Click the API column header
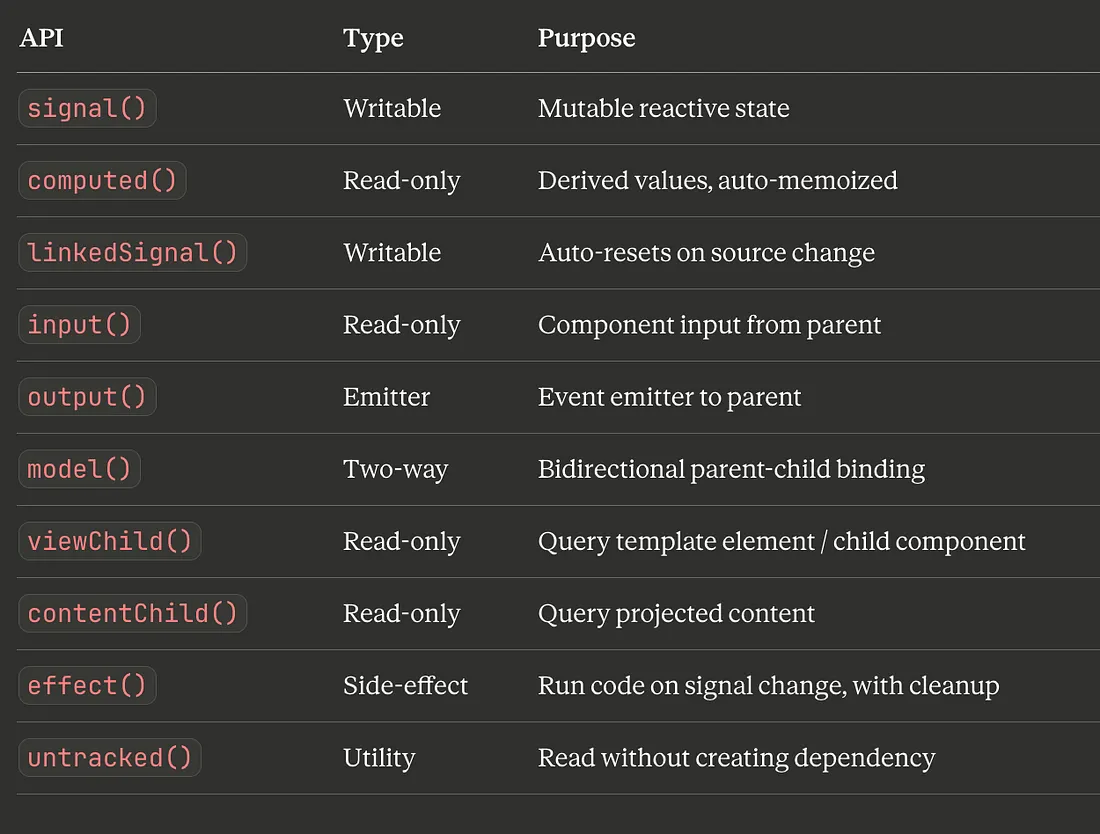Image resolution: width=1100 pixels, height=834 pixels. [x=42, y=38]
